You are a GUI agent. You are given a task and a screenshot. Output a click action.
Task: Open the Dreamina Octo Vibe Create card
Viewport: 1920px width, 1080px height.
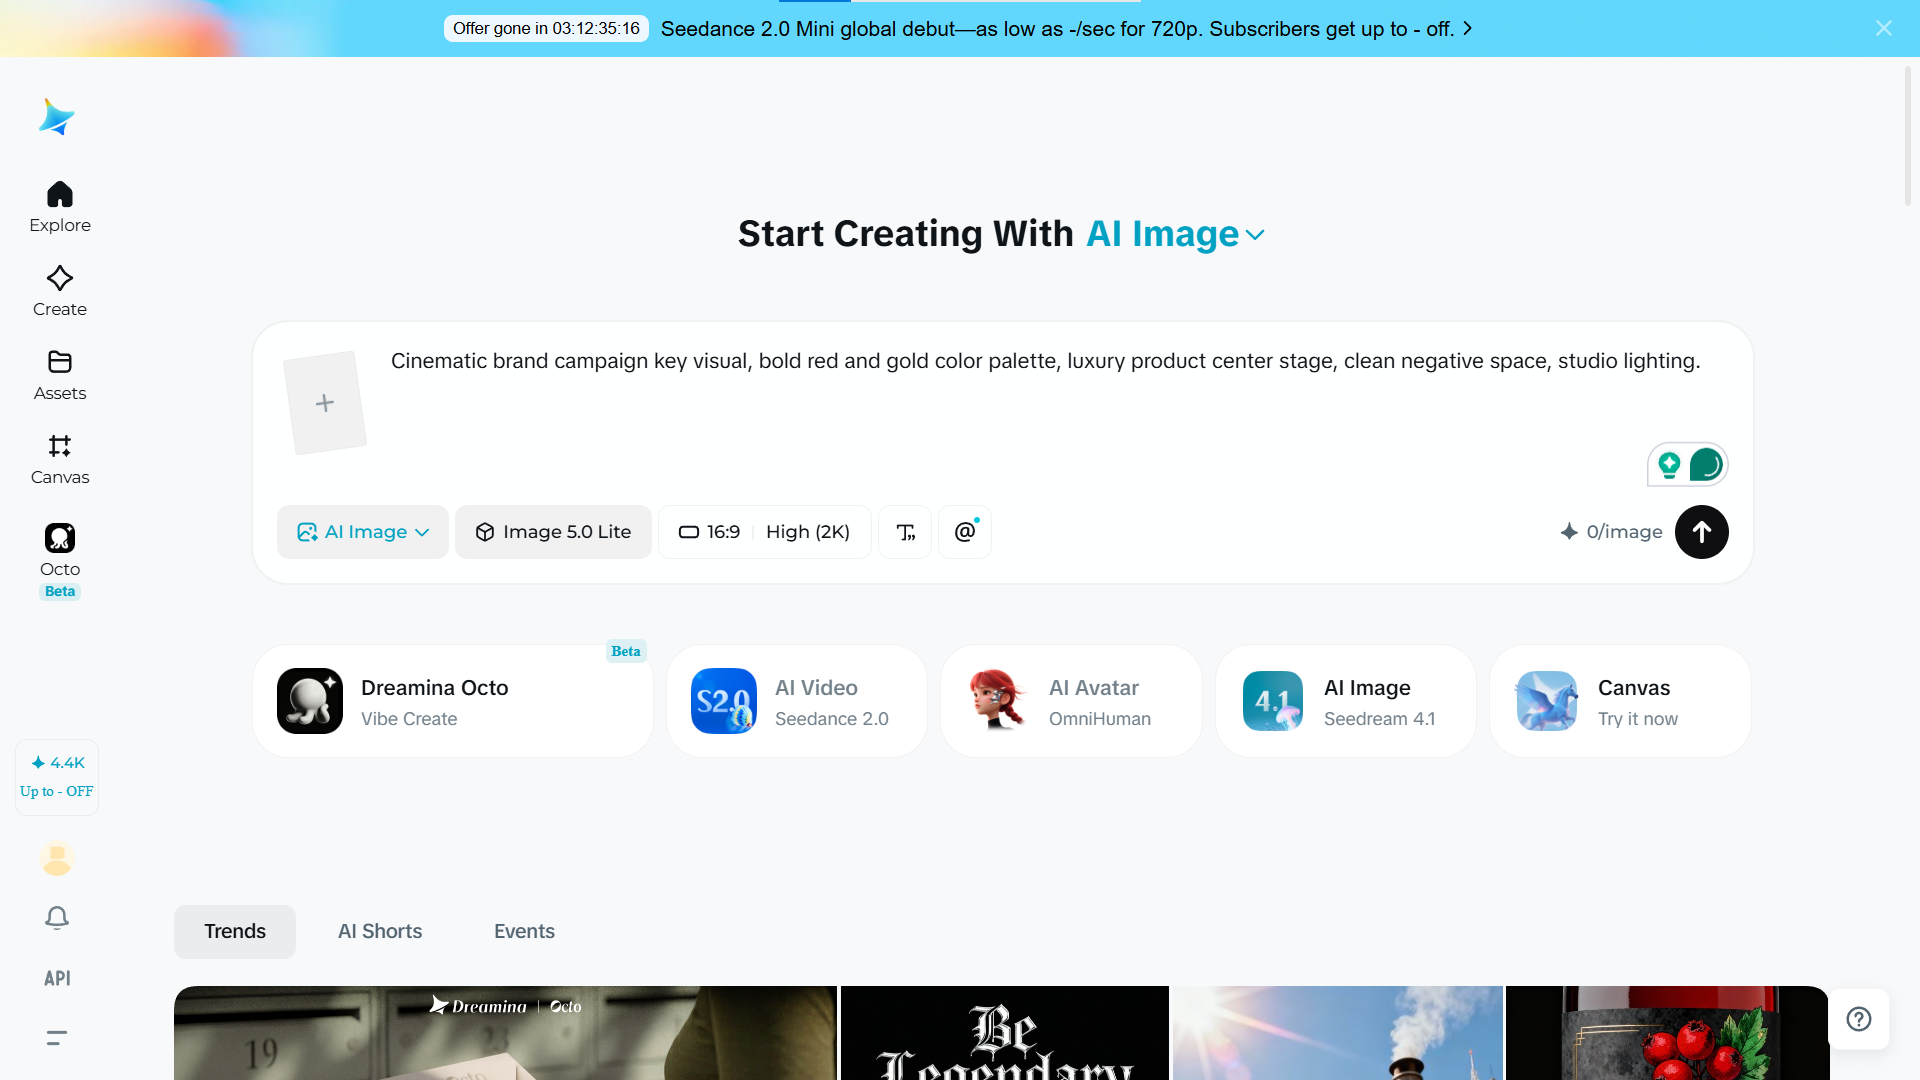[x=453, y=701]
